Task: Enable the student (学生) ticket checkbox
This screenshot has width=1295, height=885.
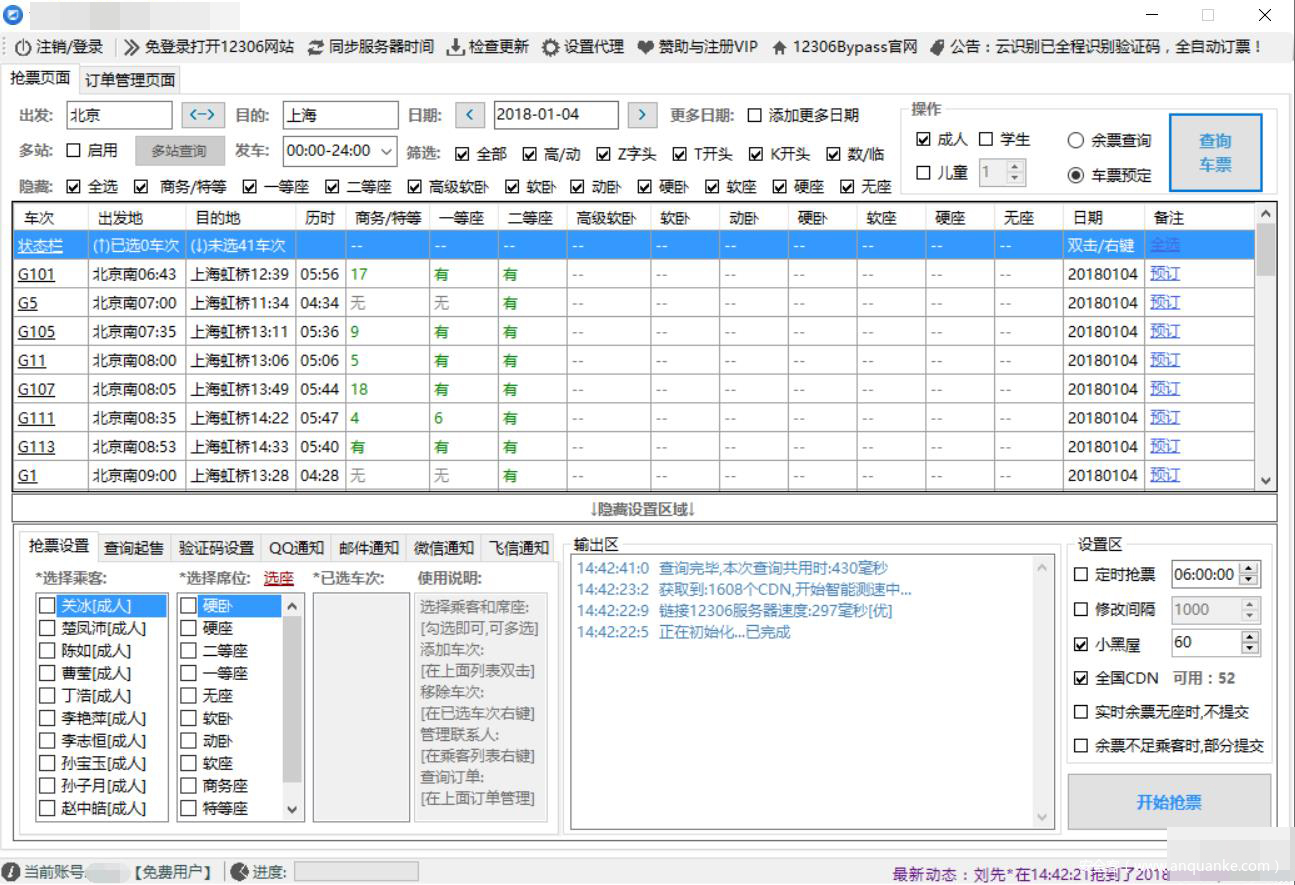Action: point(986,140)
